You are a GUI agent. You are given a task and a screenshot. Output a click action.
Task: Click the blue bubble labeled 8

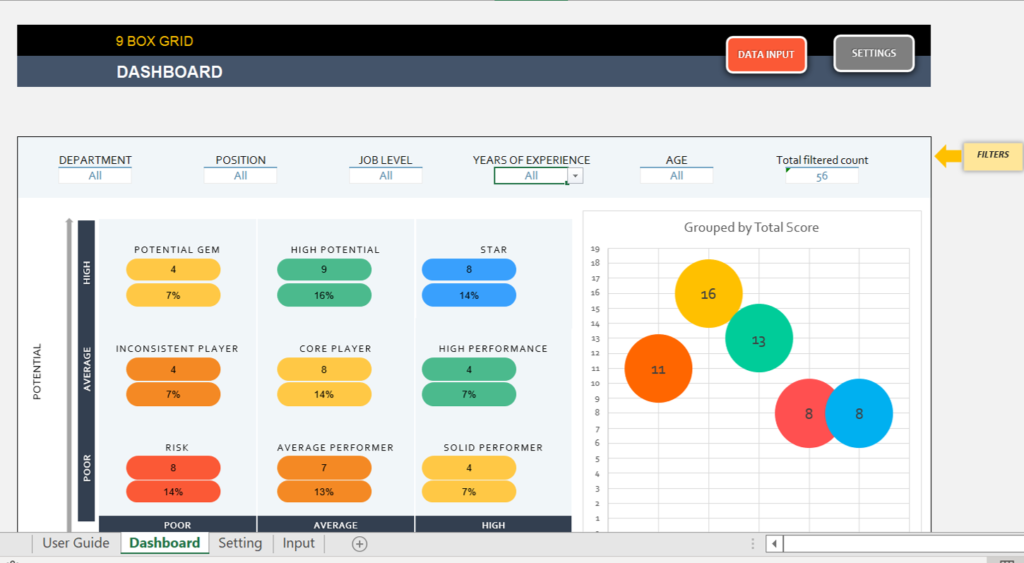pos(859,413)
